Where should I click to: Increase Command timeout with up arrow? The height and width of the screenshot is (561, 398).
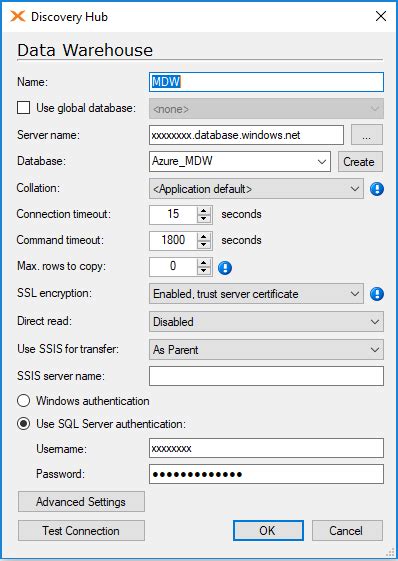click(x=204, y=236)
